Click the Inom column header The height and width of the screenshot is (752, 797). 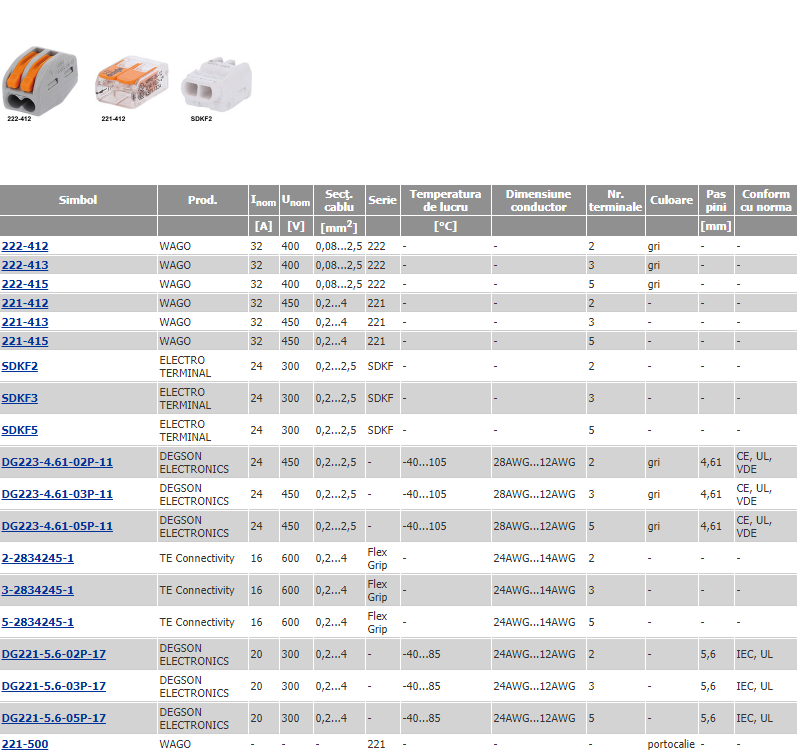263,200
